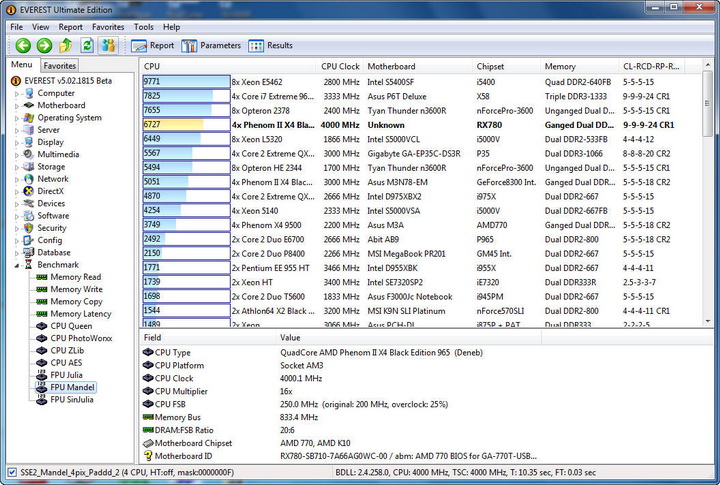Click the results list scroll down arrow
This screenshot has width=720, height=485.
(x=708, y=321)
